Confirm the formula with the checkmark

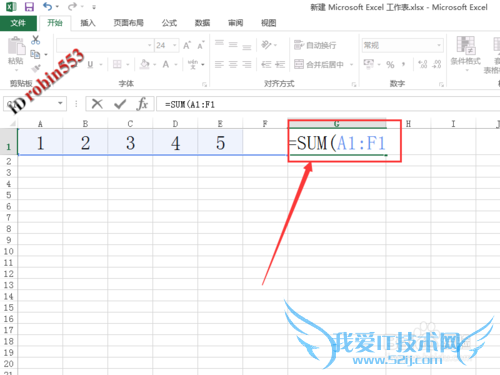[x=120, y=104]
